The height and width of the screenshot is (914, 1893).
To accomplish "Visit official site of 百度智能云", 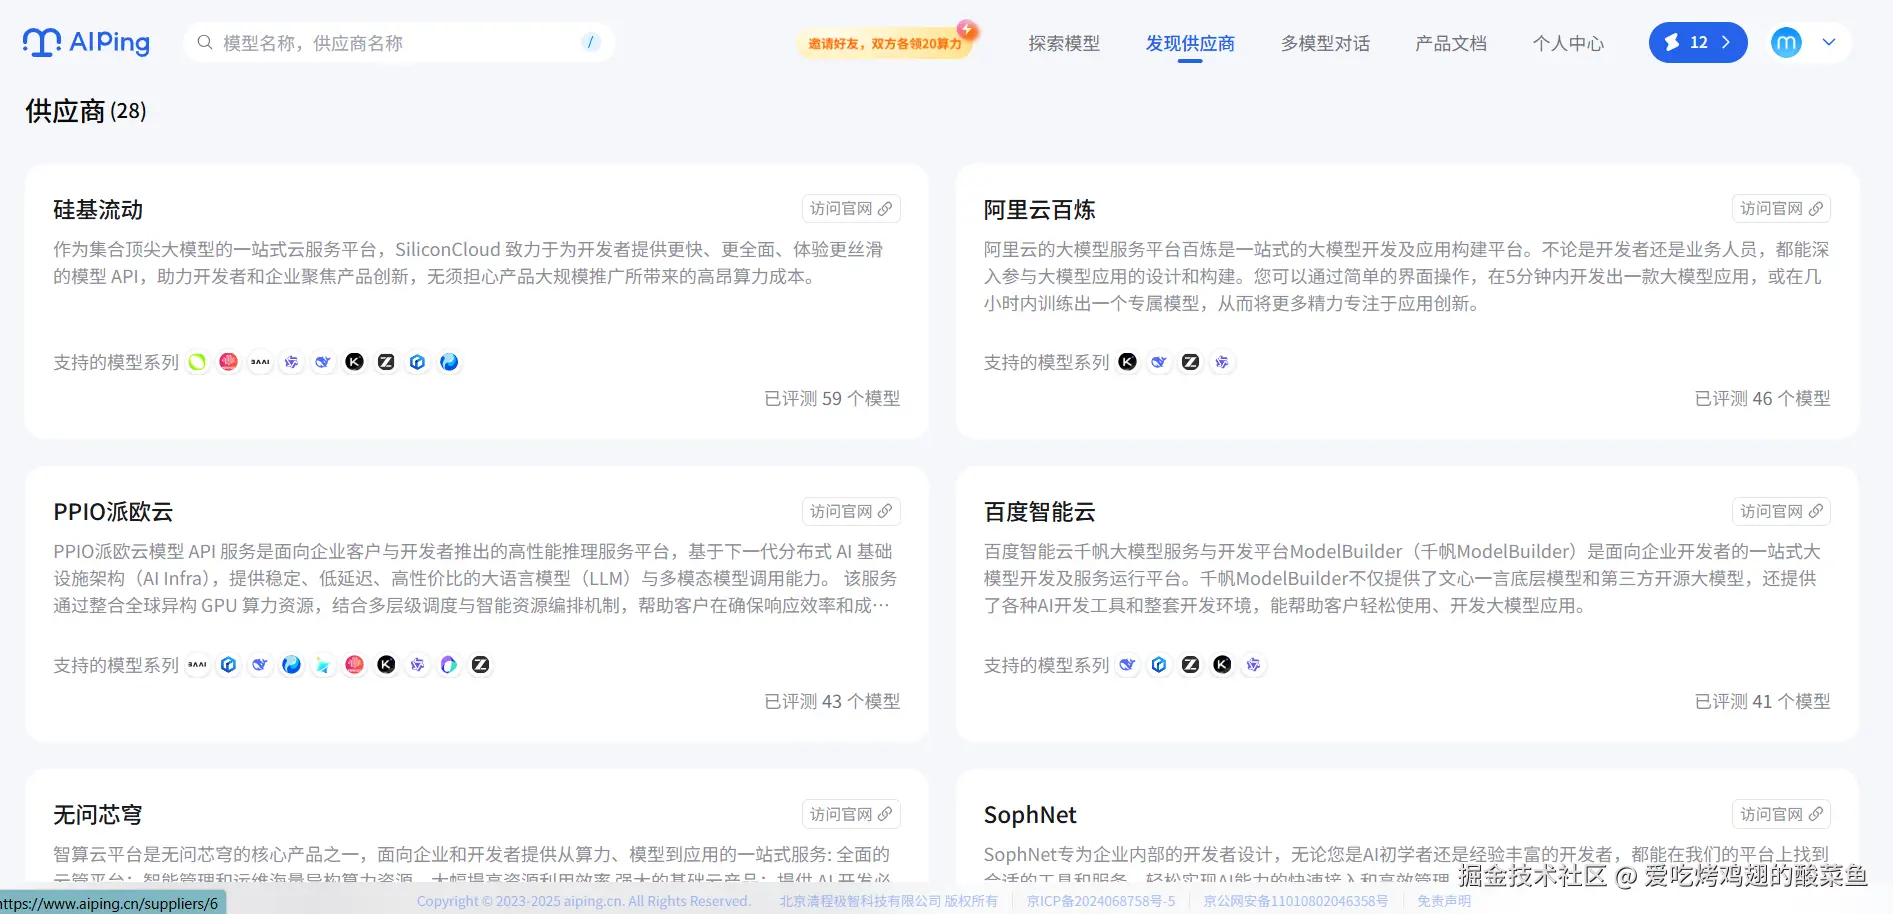I will 1781,512.
